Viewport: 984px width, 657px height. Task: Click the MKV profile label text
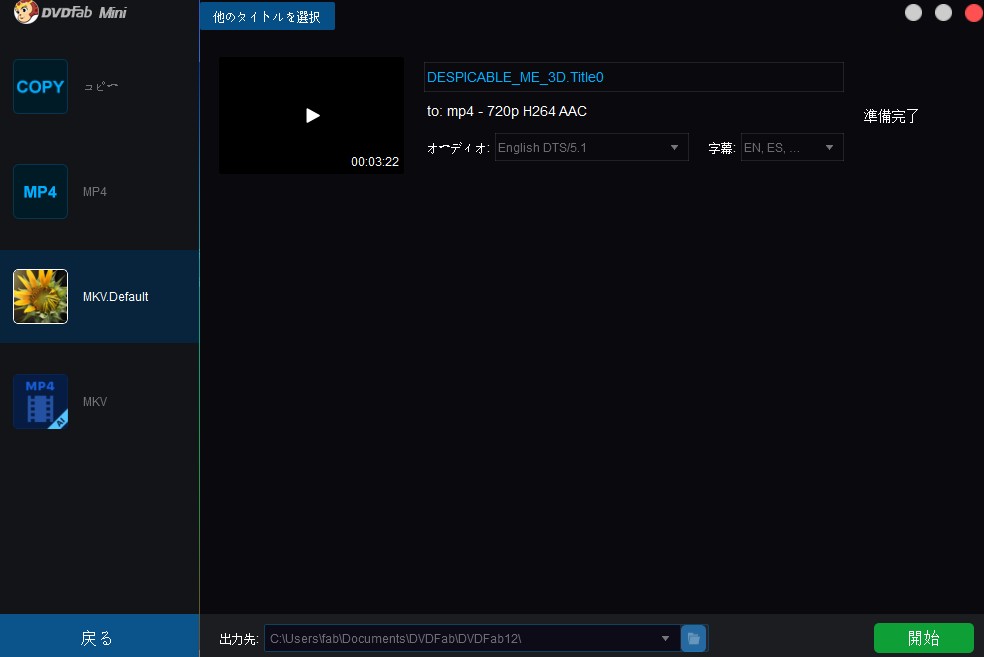[95, 402]
